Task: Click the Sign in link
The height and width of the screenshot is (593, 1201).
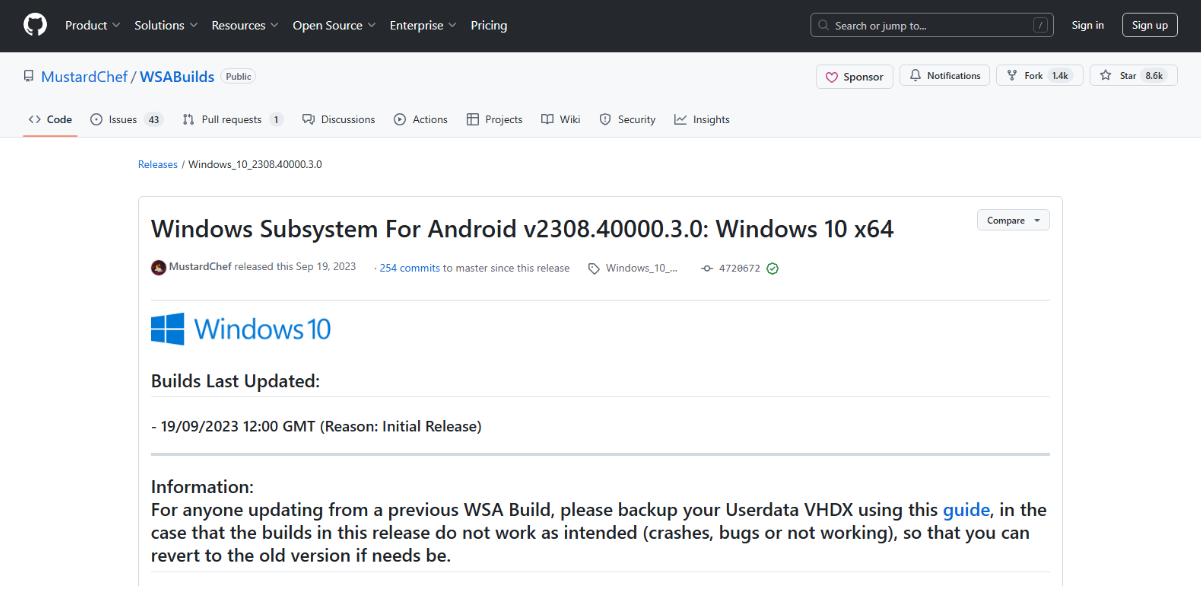Action: point(1088,25)
